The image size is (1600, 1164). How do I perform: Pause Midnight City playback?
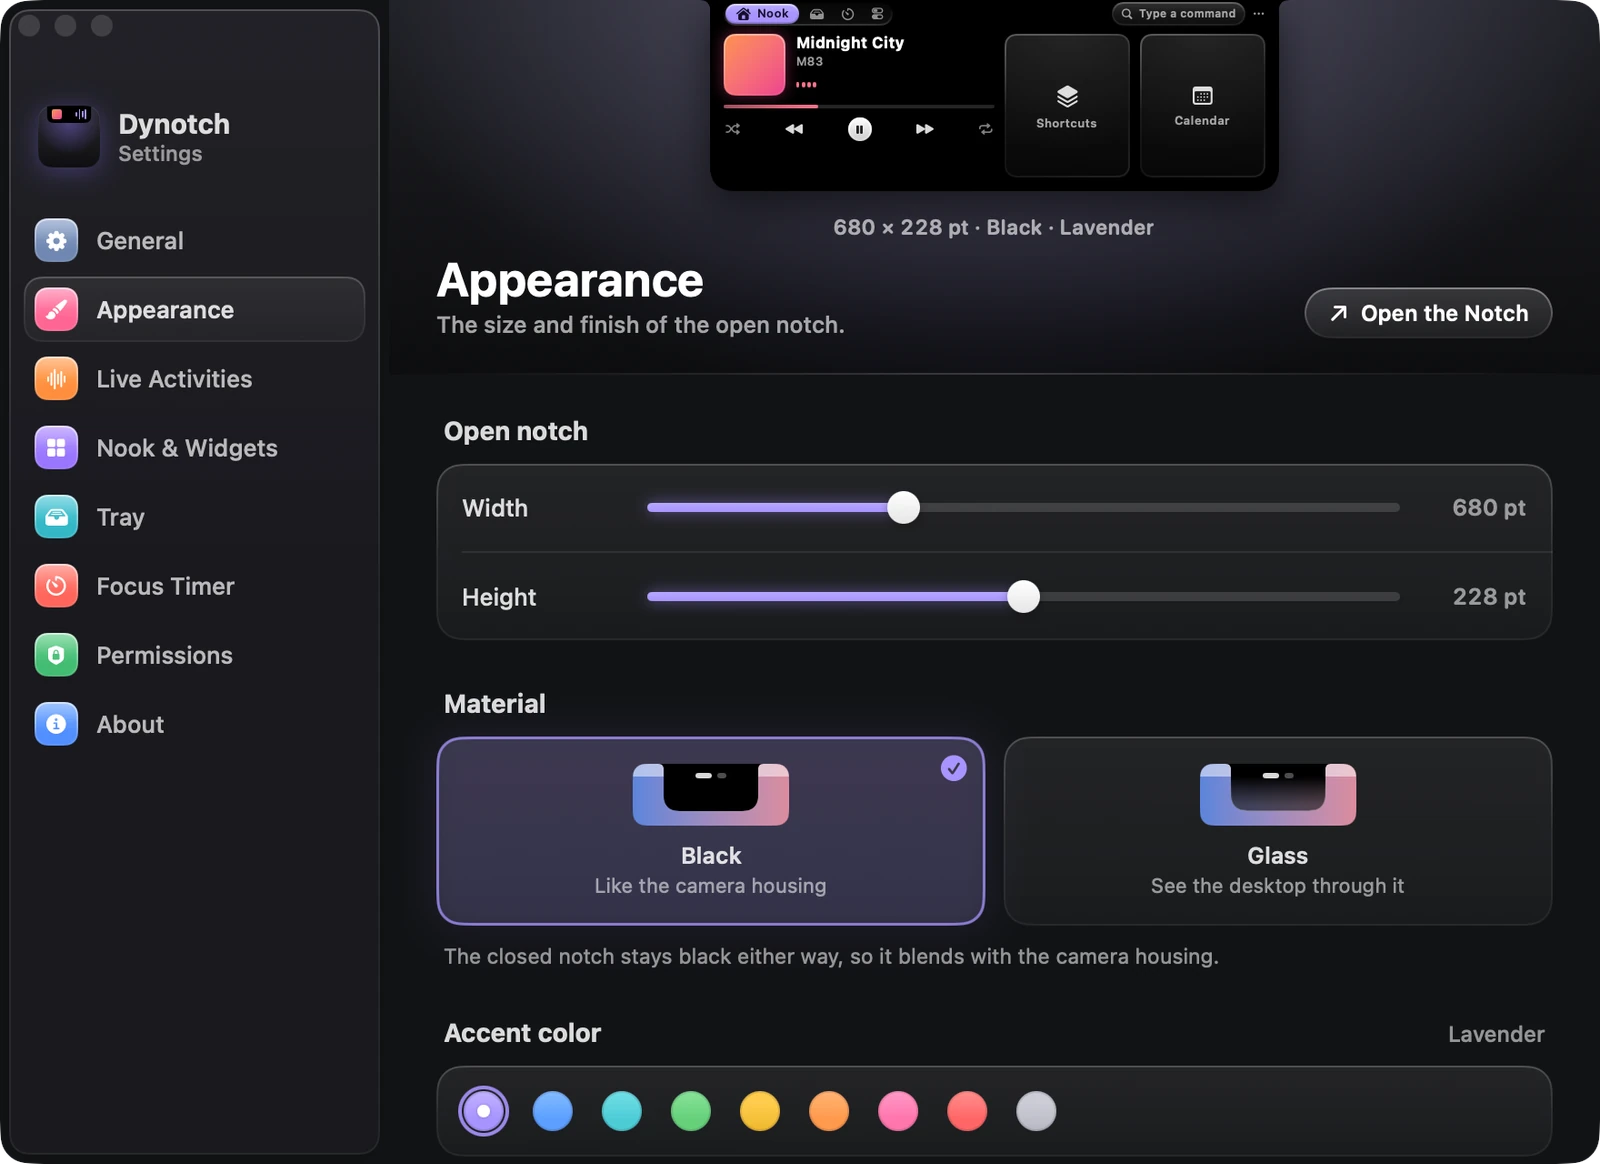pos(859,129)
